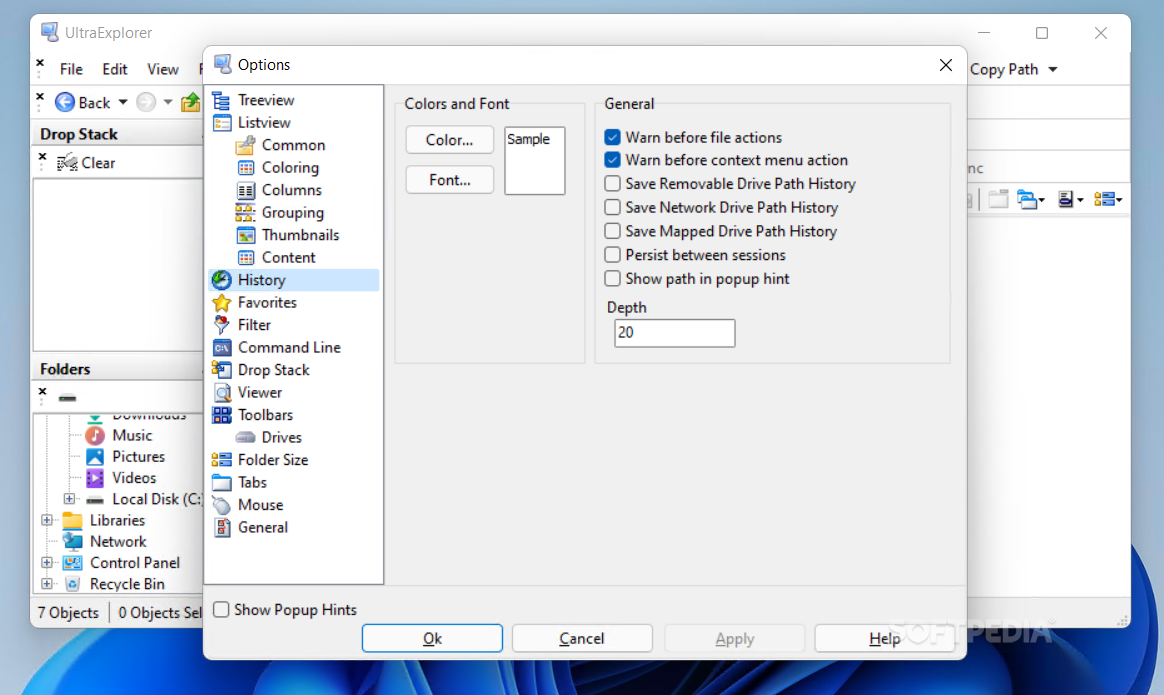Open the Edit menu

[114, 69]
